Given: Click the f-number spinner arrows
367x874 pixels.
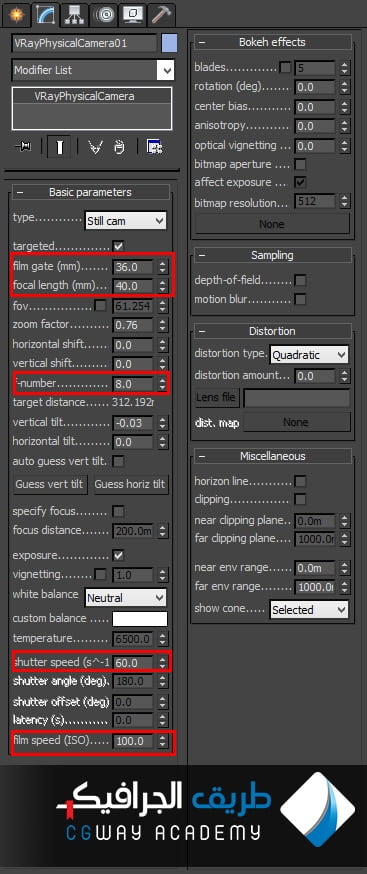Looking at the screenshot, I should (x=162, y=384).
